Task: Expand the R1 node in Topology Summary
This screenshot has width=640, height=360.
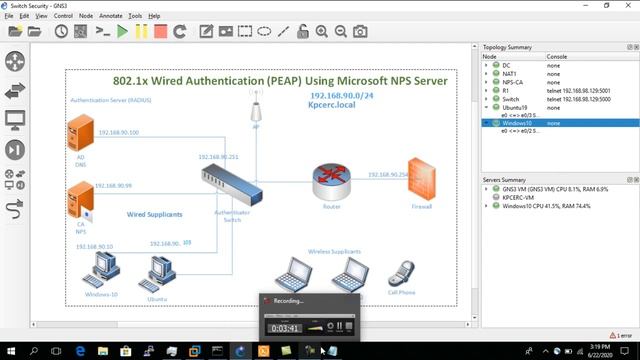Action: pyautogui.click(x=486, y=91)
